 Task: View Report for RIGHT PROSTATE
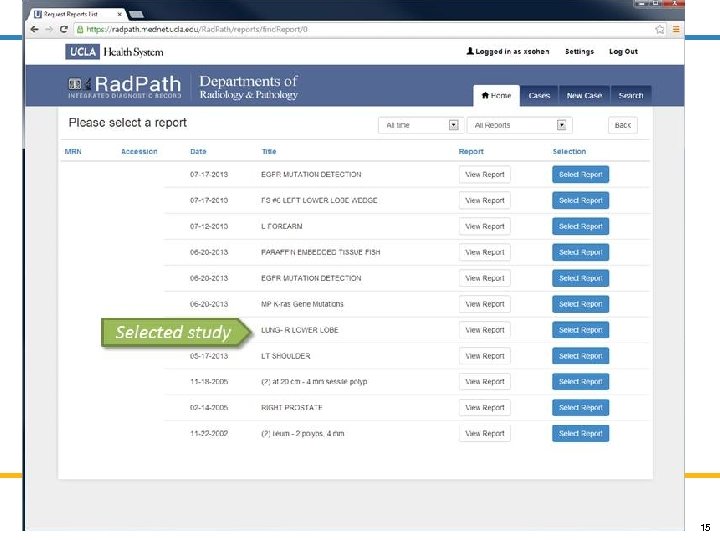(484, 408)
